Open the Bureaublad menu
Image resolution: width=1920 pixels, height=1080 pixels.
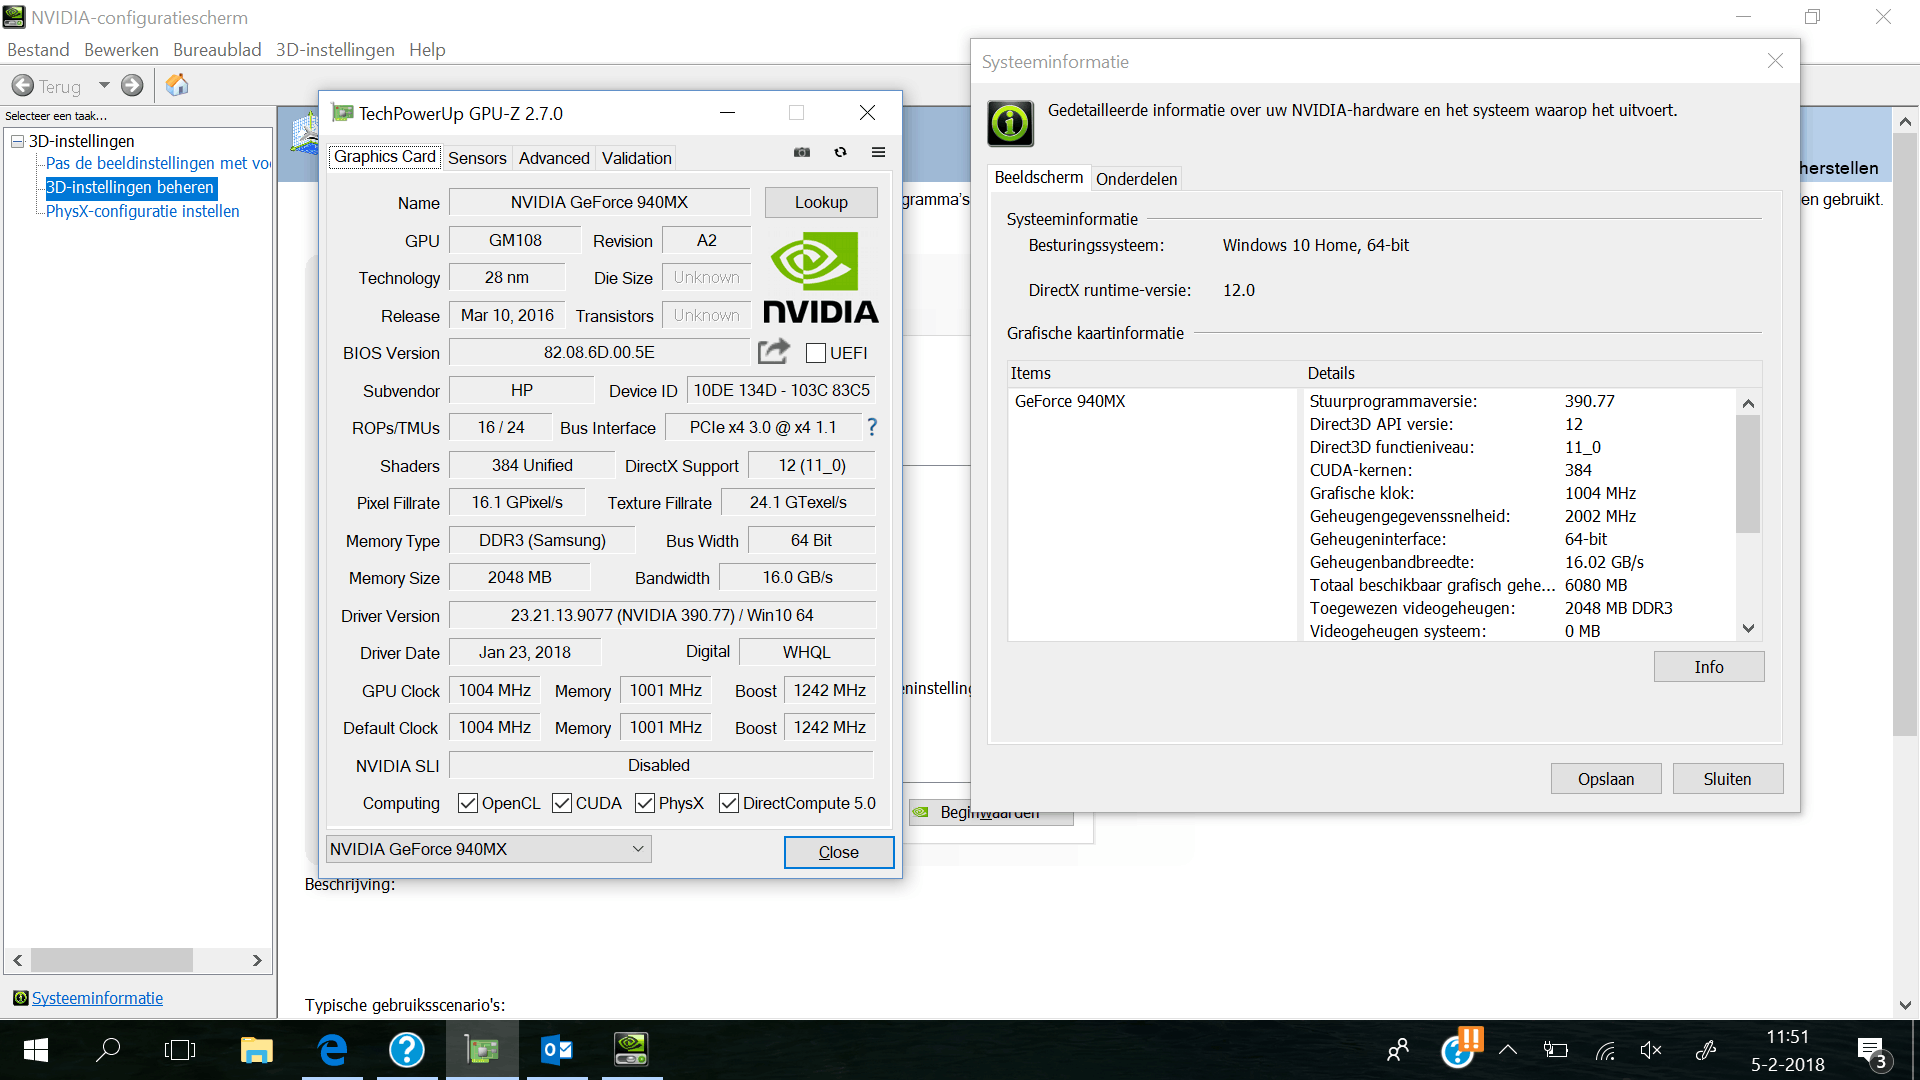coord(217,50)
